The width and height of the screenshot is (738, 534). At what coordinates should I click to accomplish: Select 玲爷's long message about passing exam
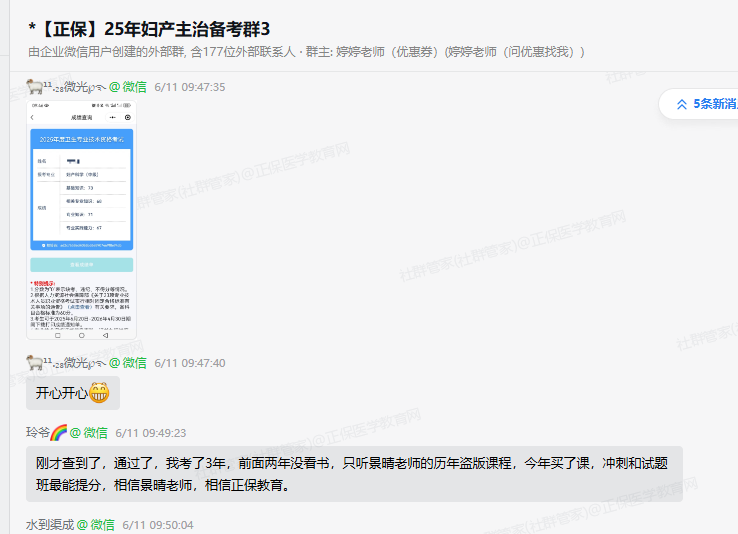(x=354, y=473)
